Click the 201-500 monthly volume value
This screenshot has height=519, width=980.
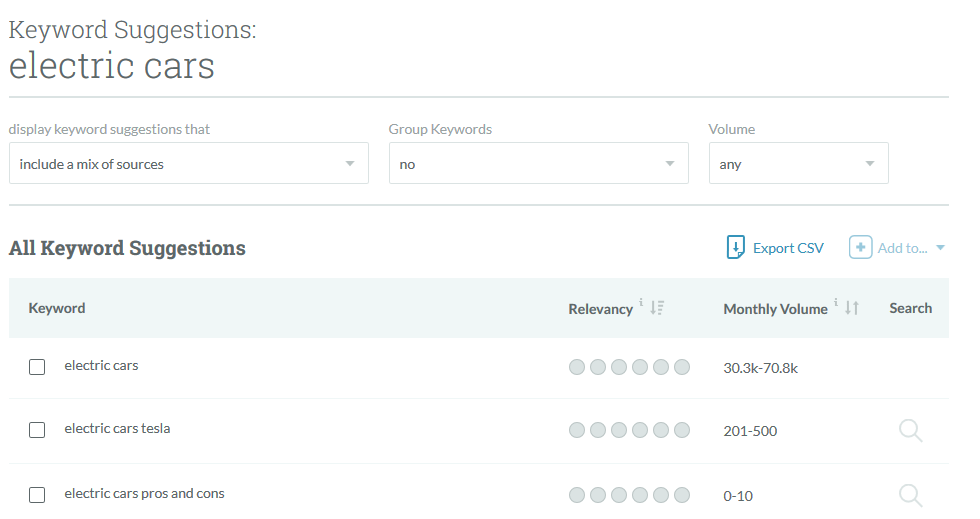pos(750,431)
